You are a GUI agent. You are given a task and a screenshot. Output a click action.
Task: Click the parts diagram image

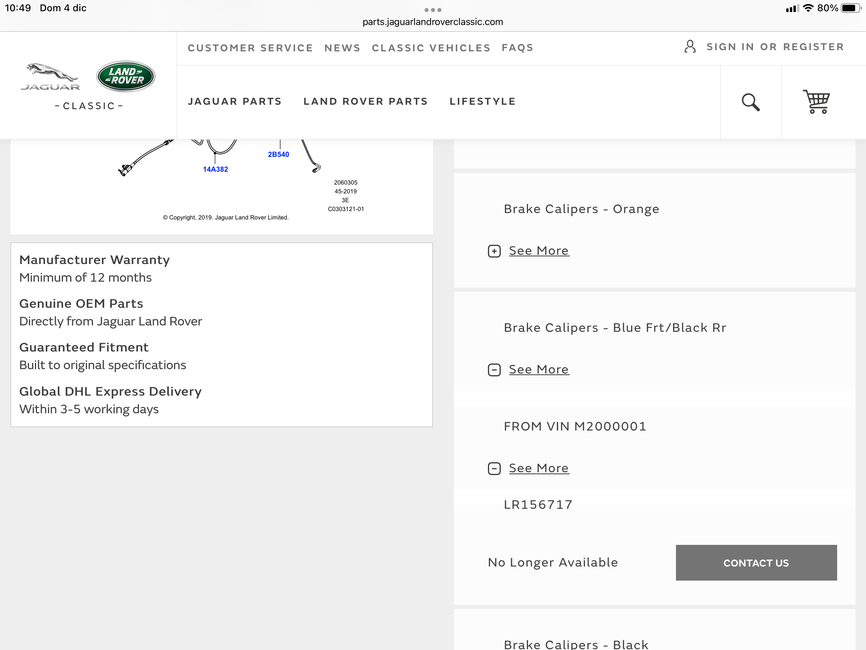tap(221, 186)
